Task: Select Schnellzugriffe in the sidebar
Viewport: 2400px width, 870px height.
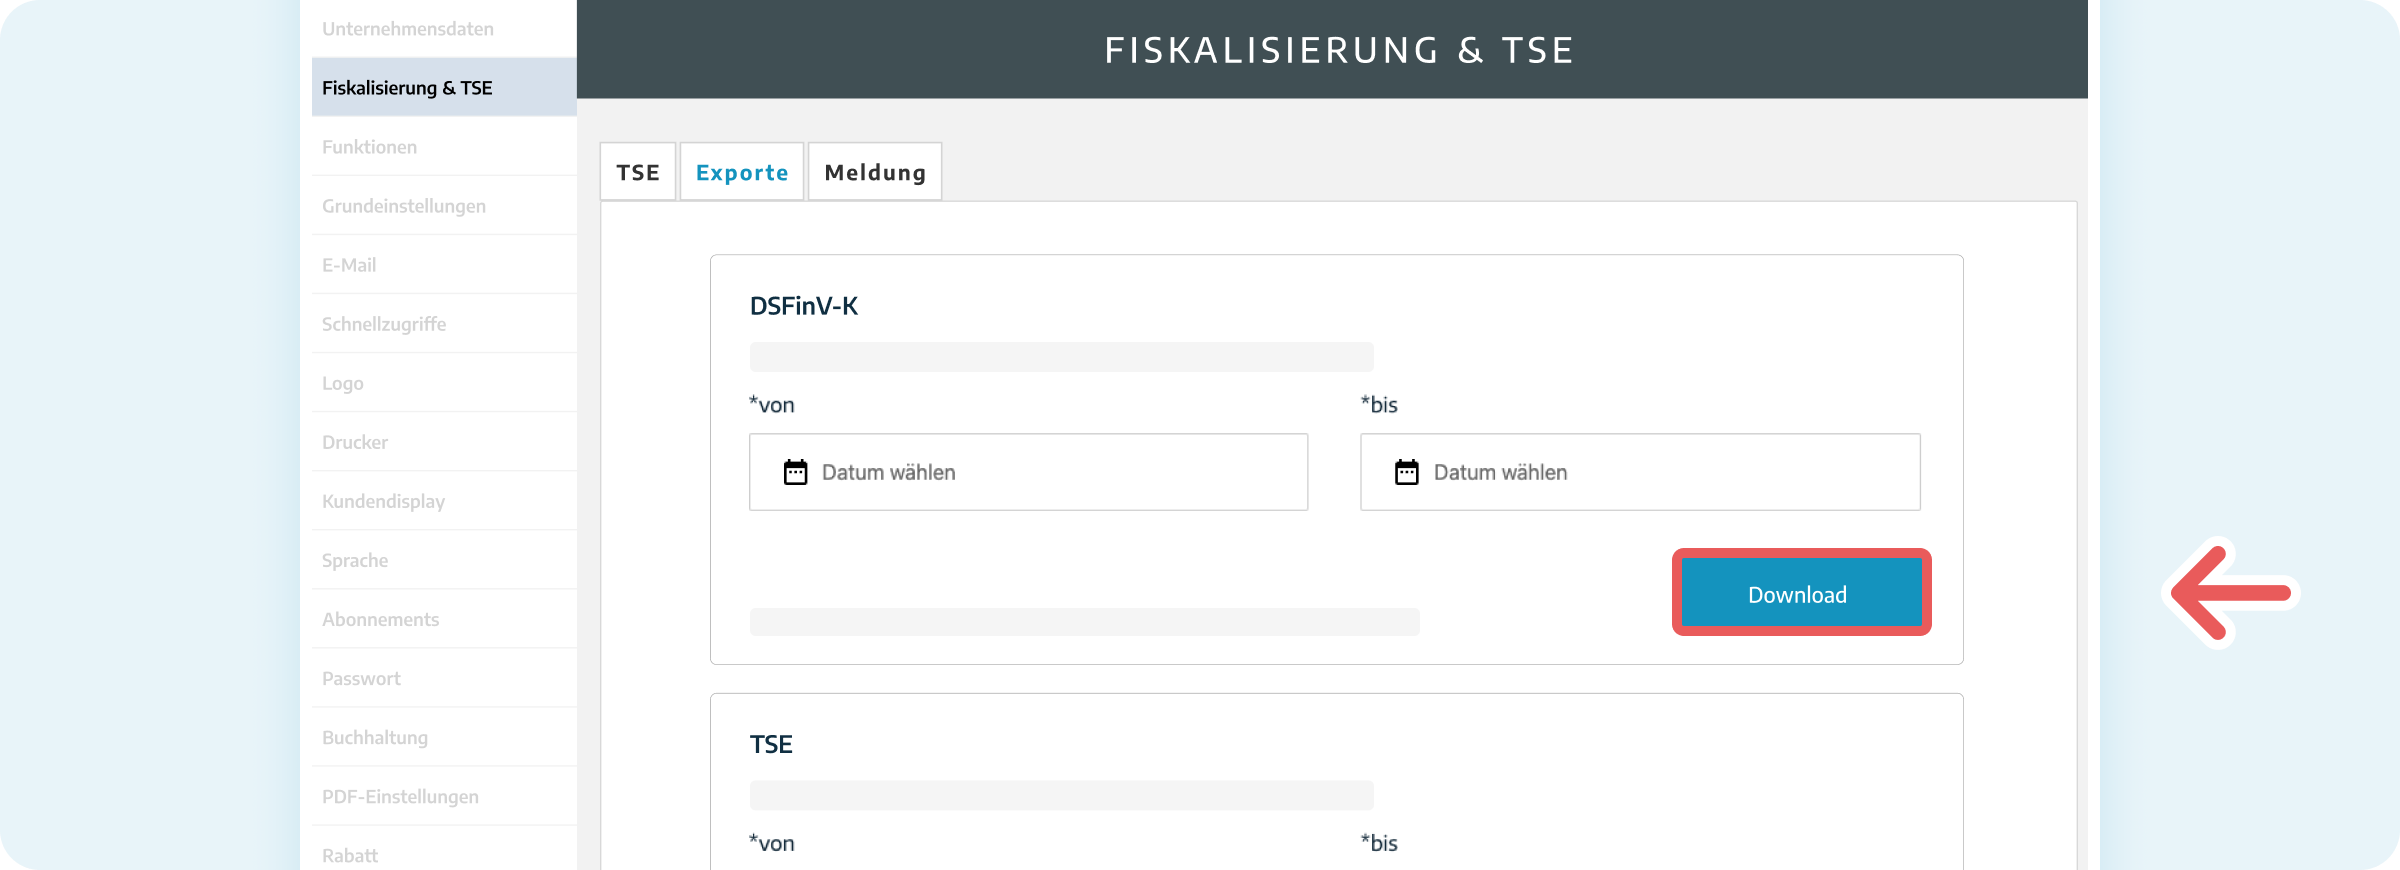Action: (384, 323)
